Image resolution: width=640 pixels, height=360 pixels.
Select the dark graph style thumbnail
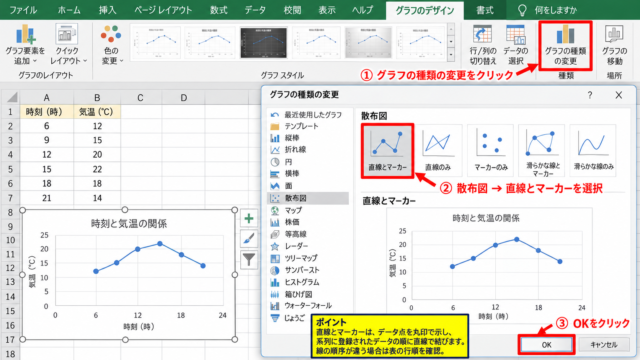tap(264, 42)
